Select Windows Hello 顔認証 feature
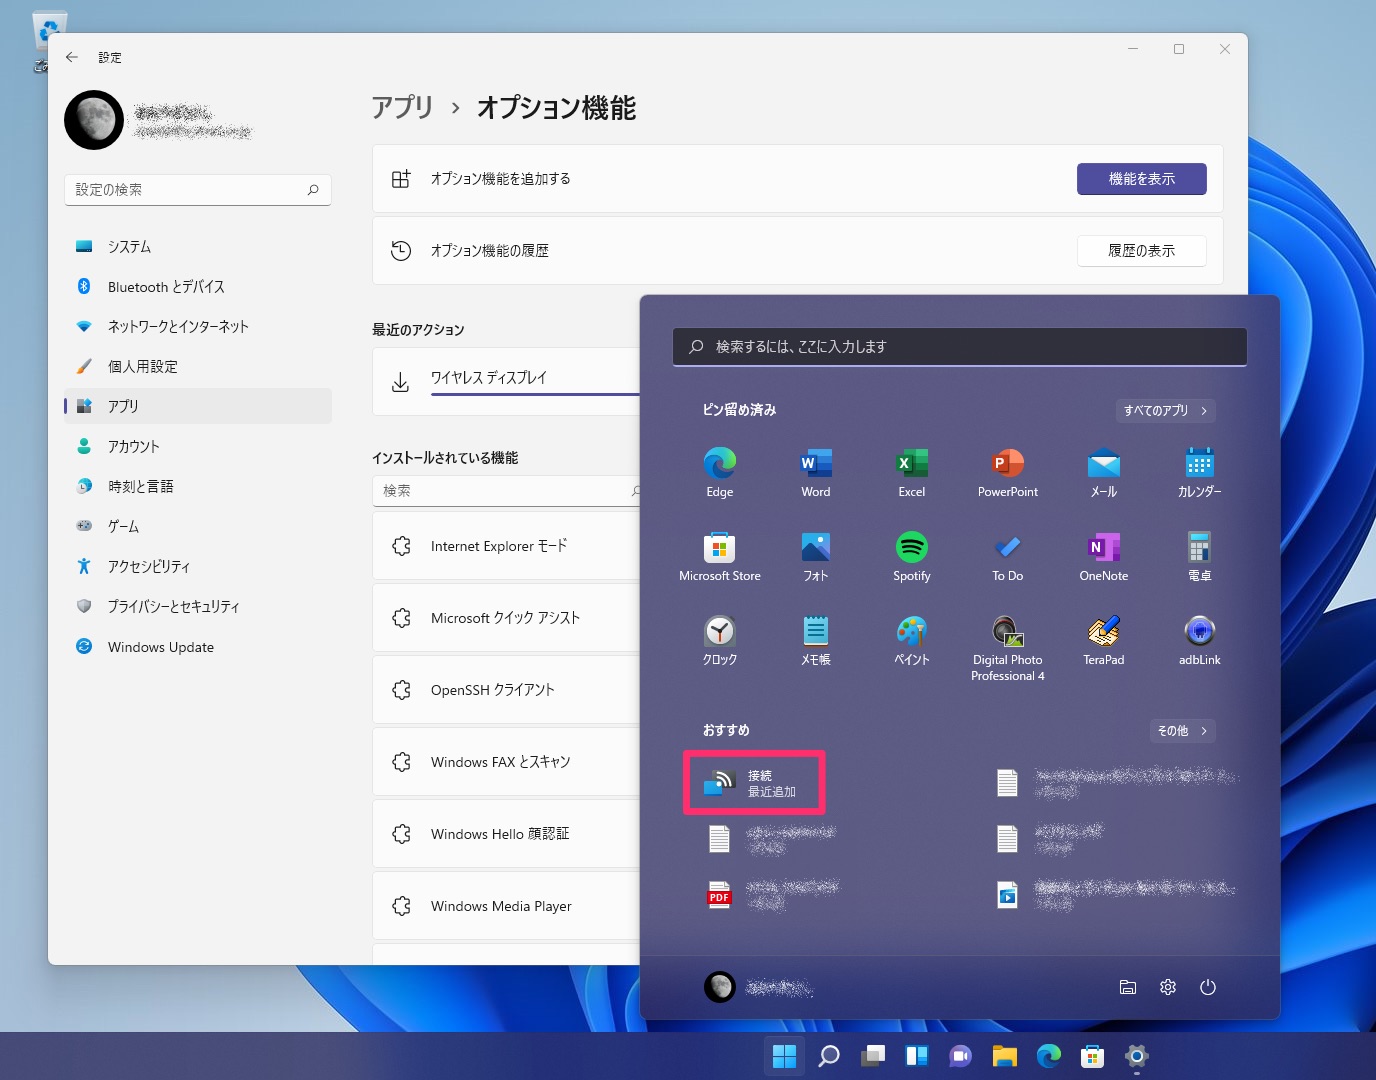The image size is (1376, 1080). click(507, 834)
